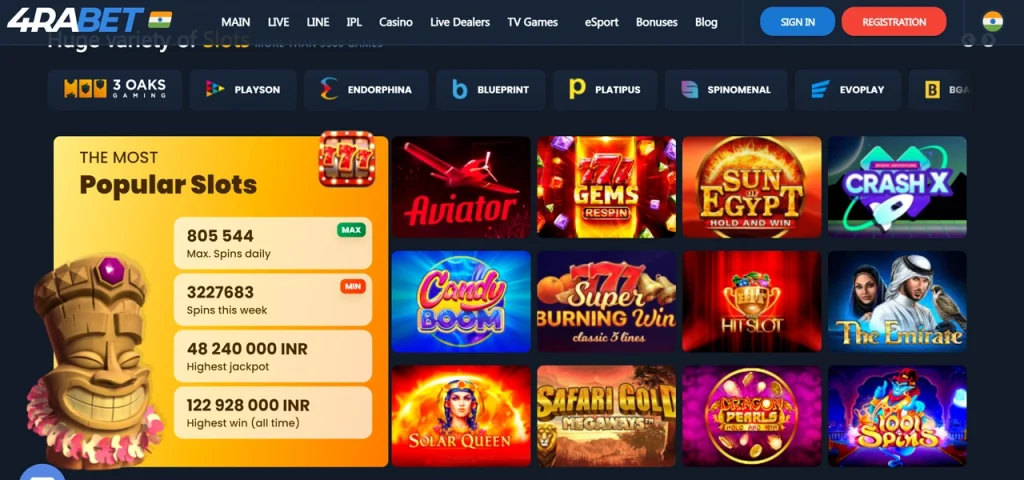Click the 777 slot machine icon
This screenshot has width=1024, height=480.
tap(347, 159)
